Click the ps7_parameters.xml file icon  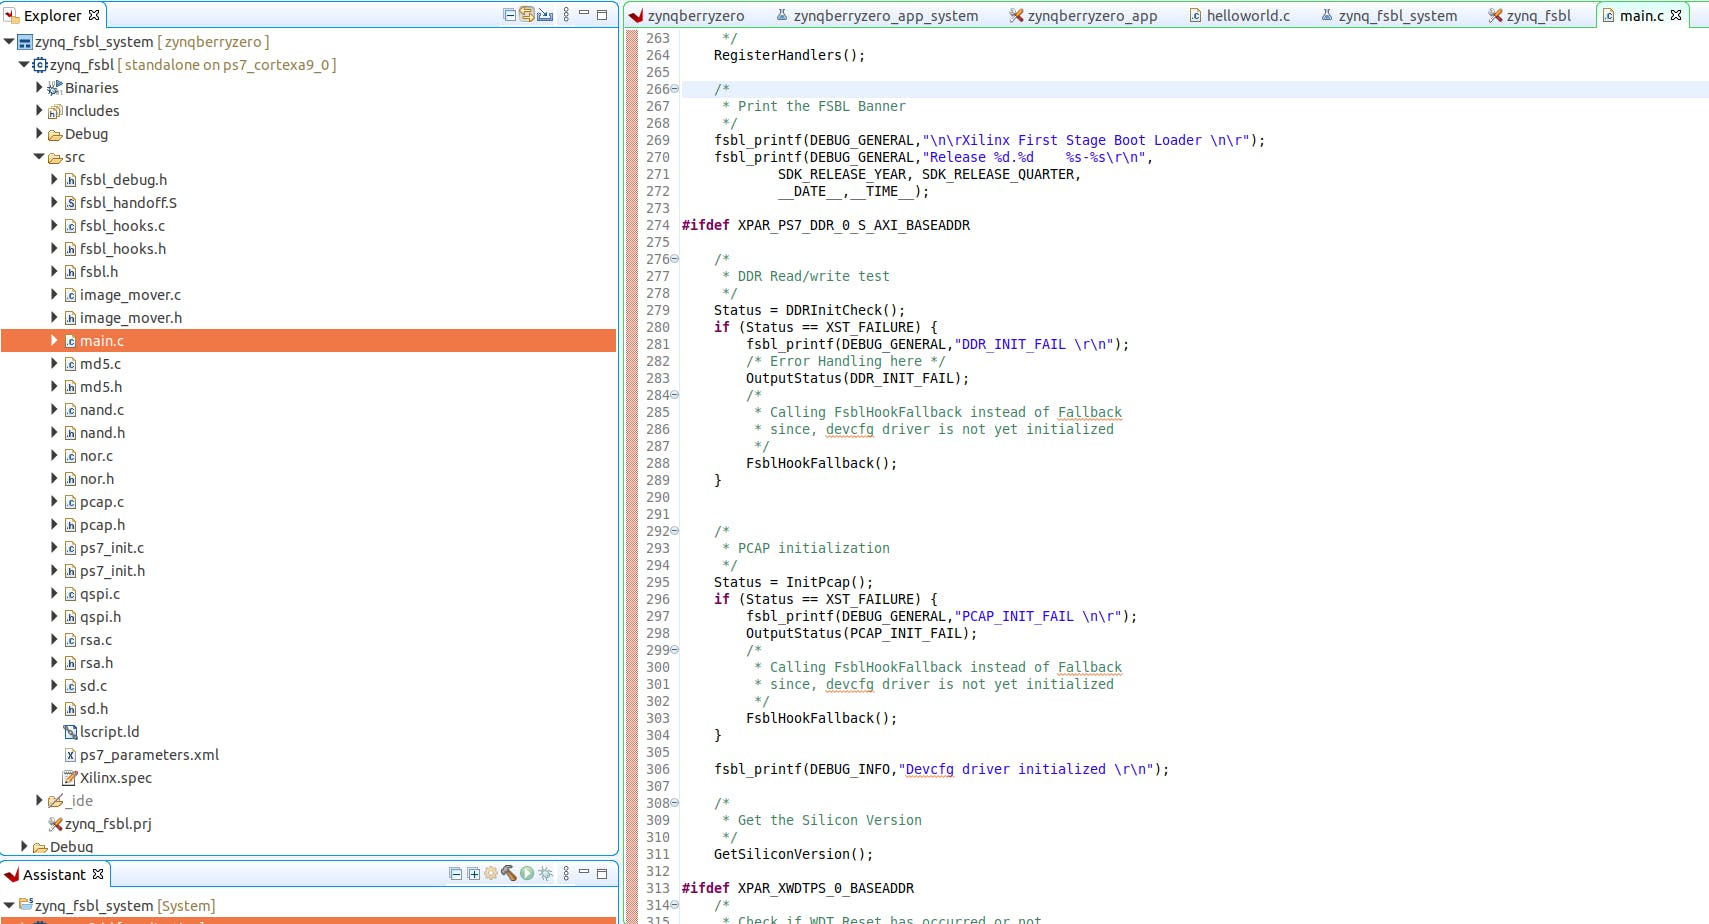coord(70,755)
